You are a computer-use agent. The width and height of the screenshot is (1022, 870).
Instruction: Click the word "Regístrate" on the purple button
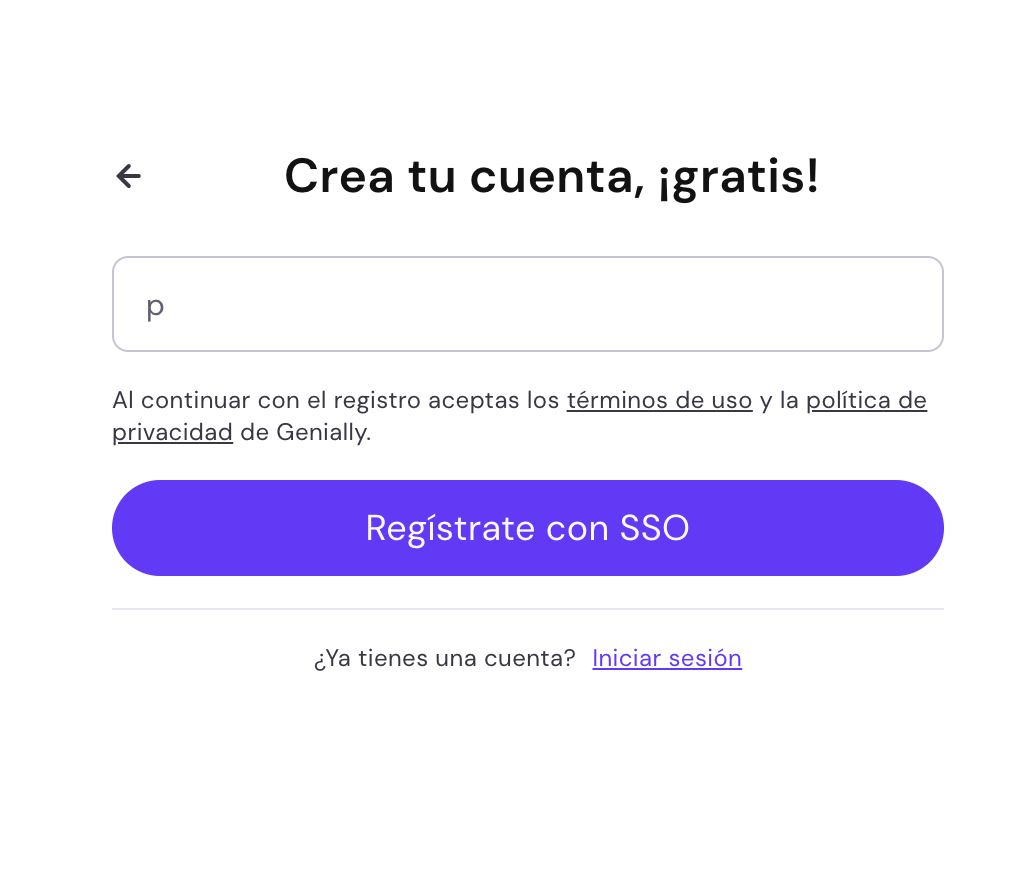click(450, 528)
